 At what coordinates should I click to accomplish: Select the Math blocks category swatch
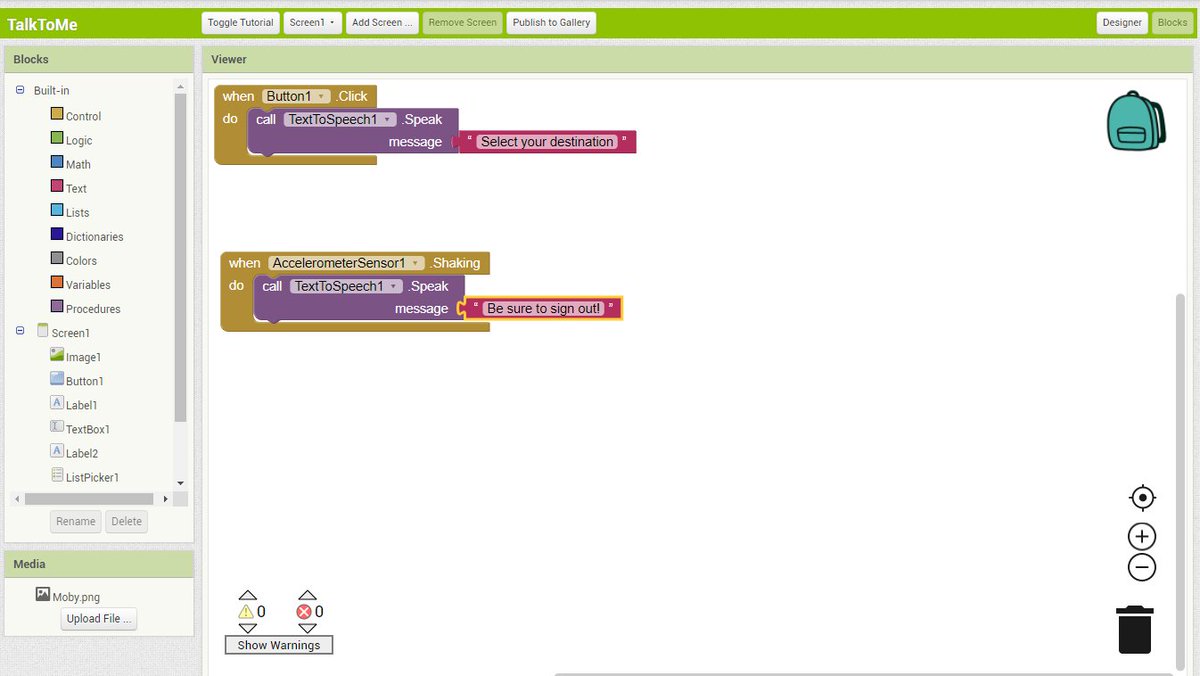click(x=57, y=163)
